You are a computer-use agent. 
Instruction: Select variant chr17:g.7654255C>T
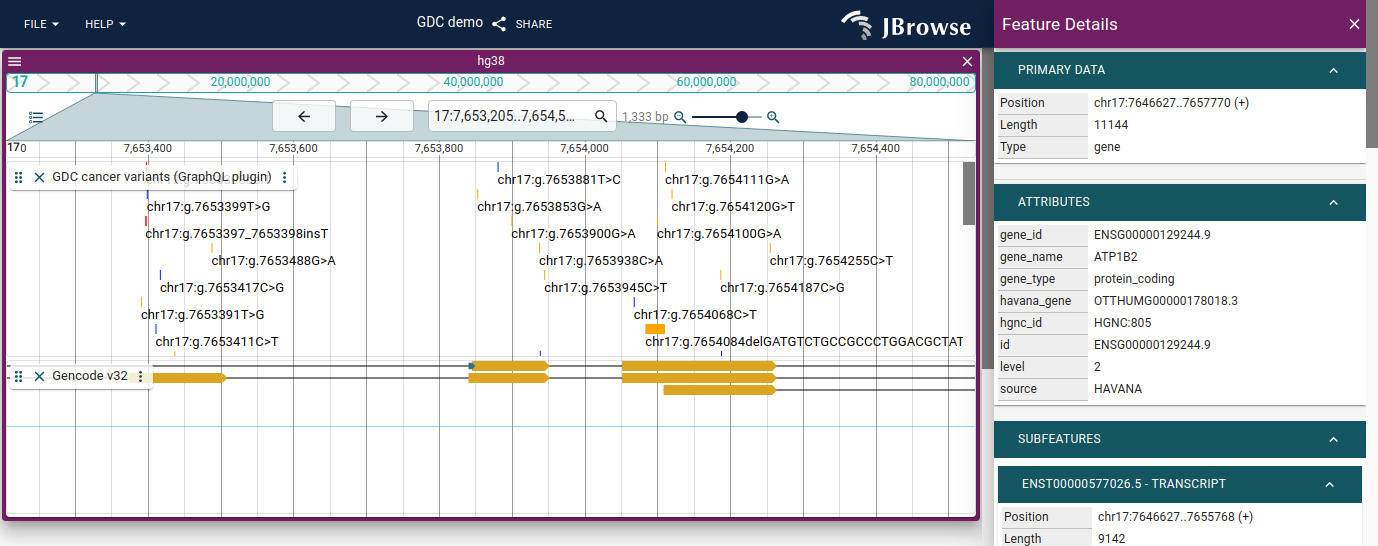click(831, 261)
